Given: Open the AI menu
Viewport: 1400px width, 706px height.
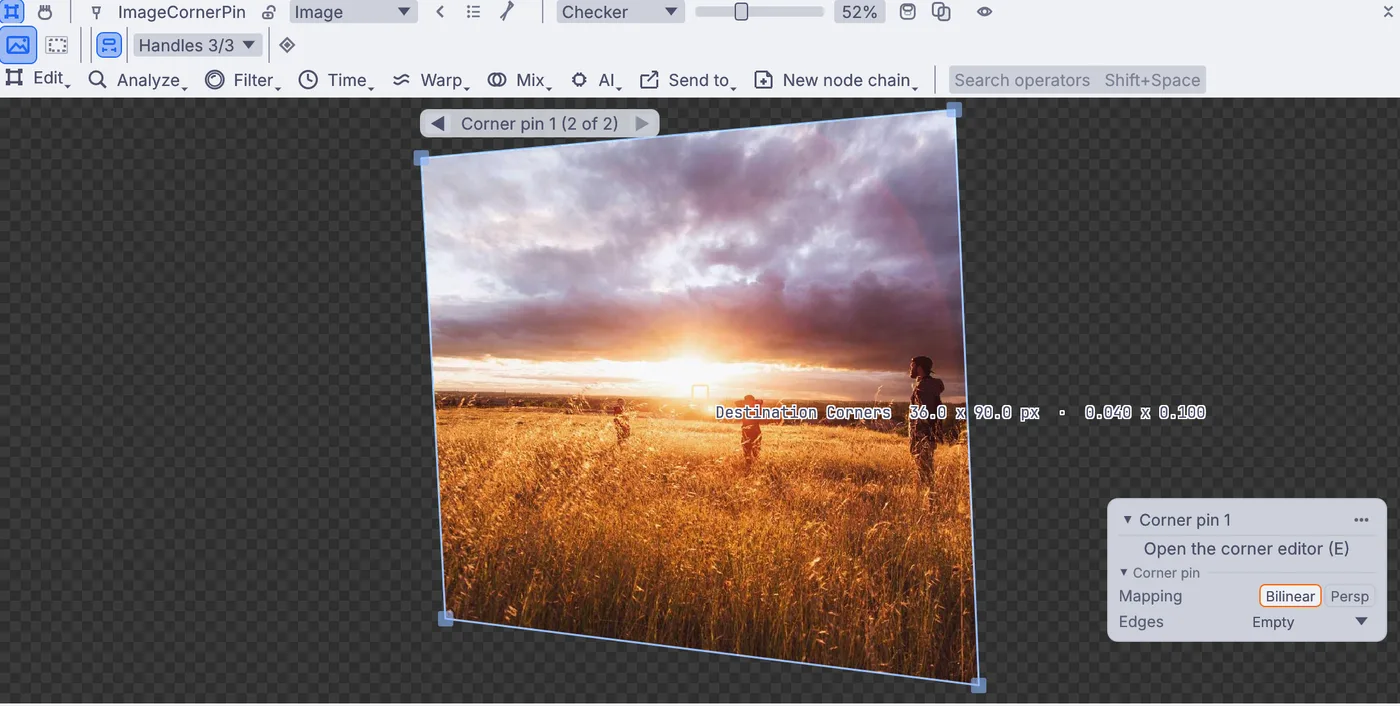Looking at the screenshot, I should coord(596,80).
